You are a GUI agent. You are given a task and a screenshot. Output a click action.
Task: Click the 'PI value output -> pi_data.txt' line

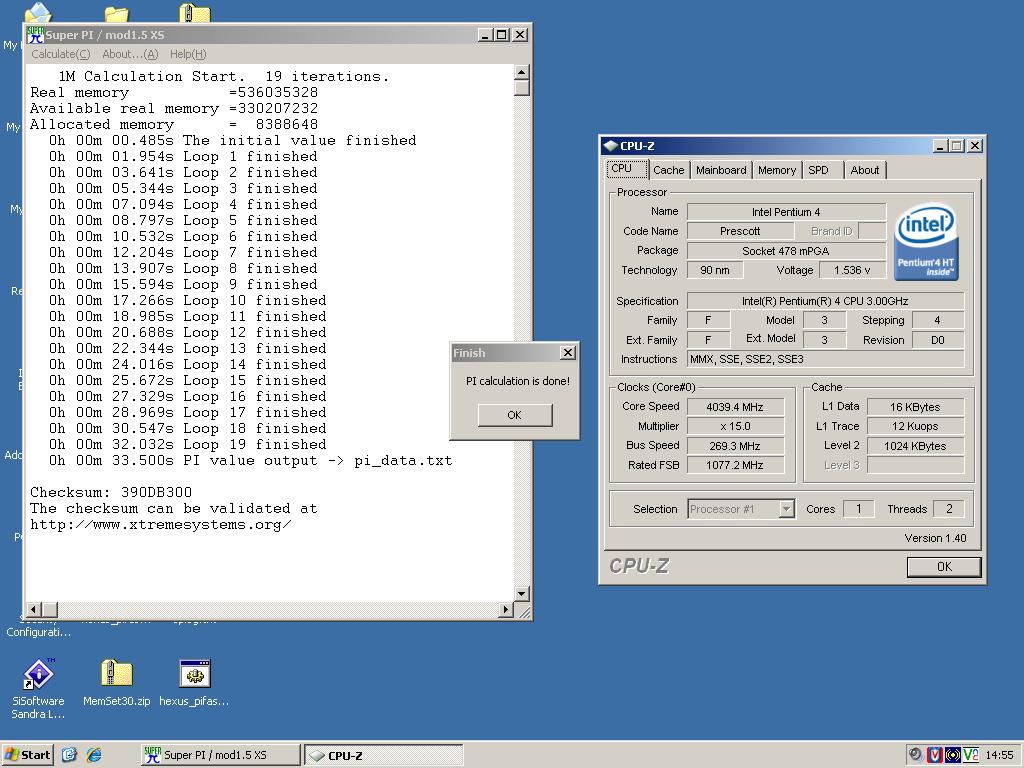click(250, 460)
